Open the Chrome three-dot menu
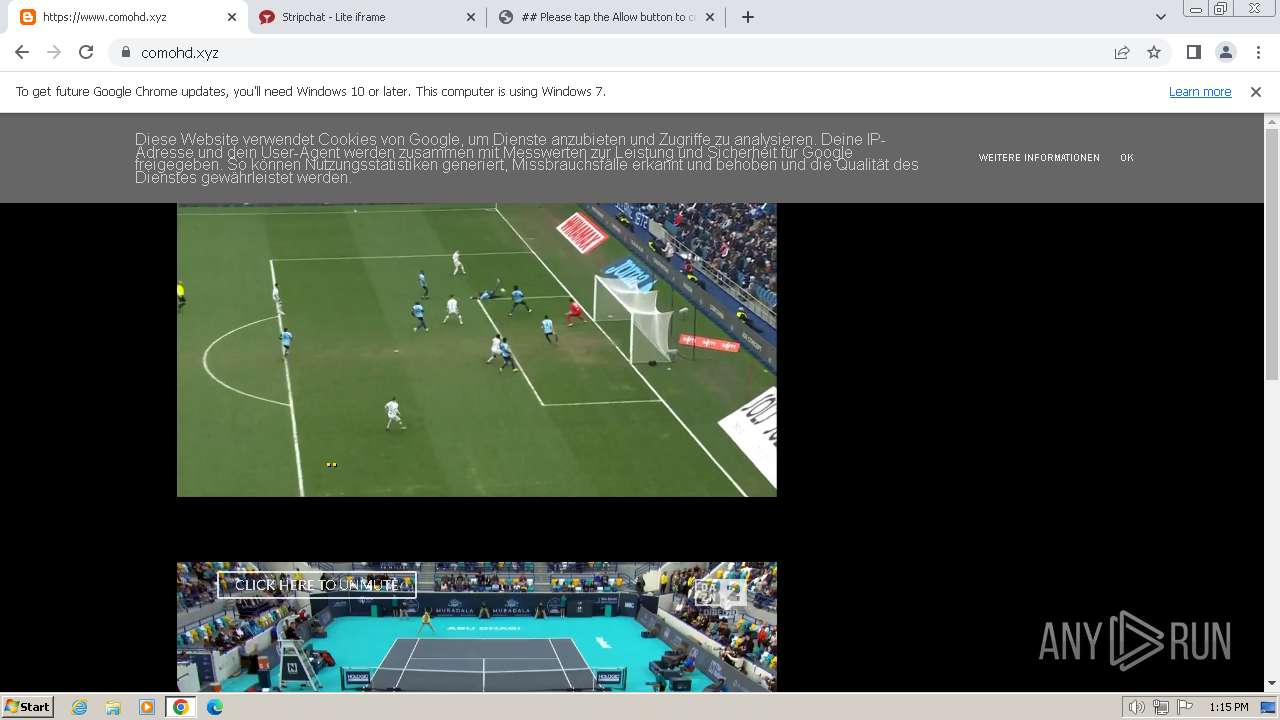The height and width of the screenshot is (720, 1280). [1258, 52]
